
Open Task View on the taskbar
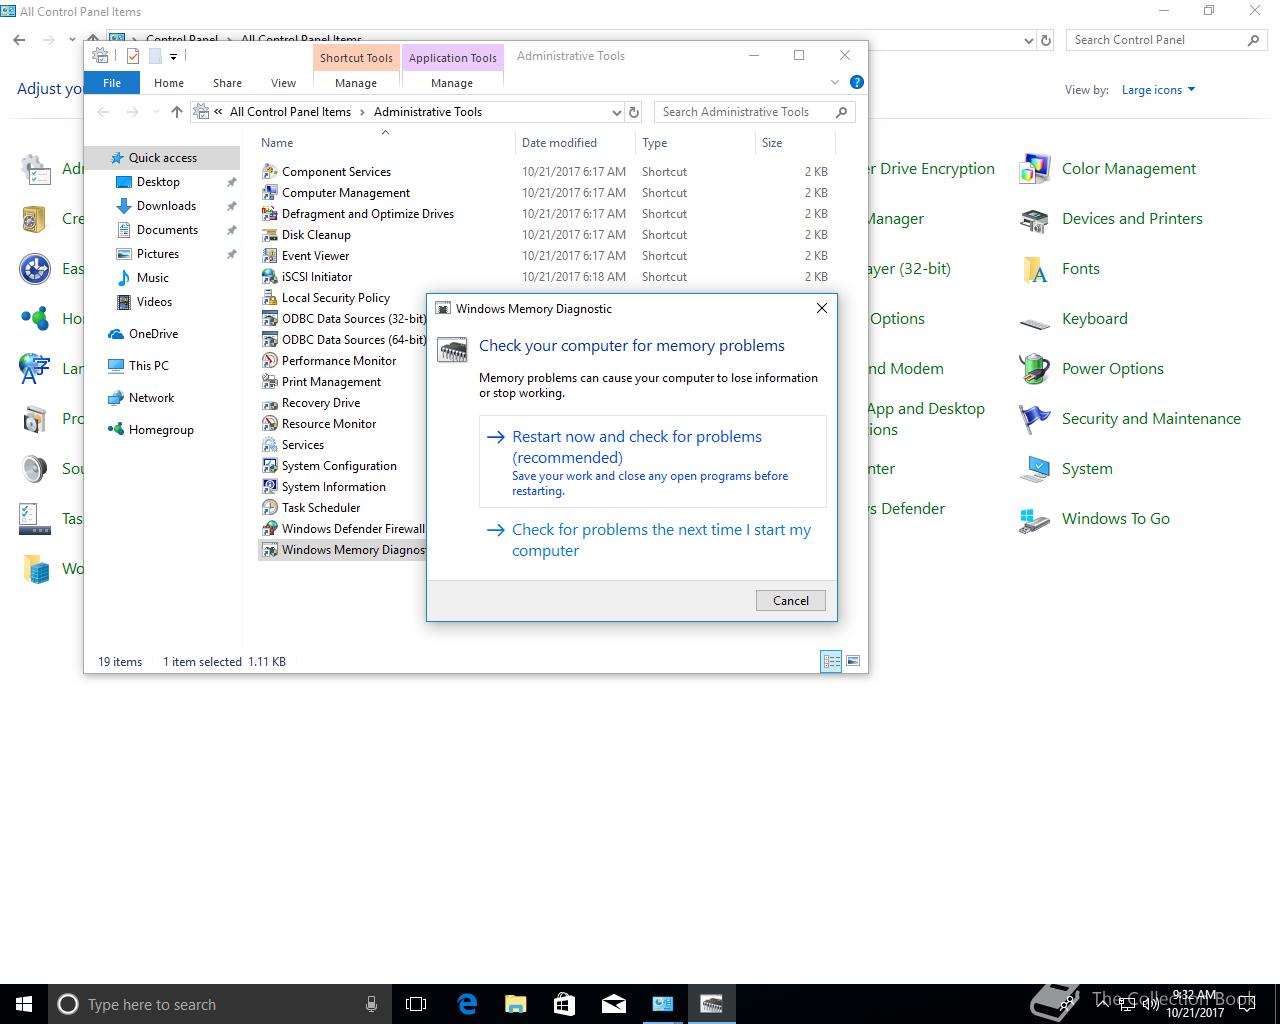click(416, 1004)
